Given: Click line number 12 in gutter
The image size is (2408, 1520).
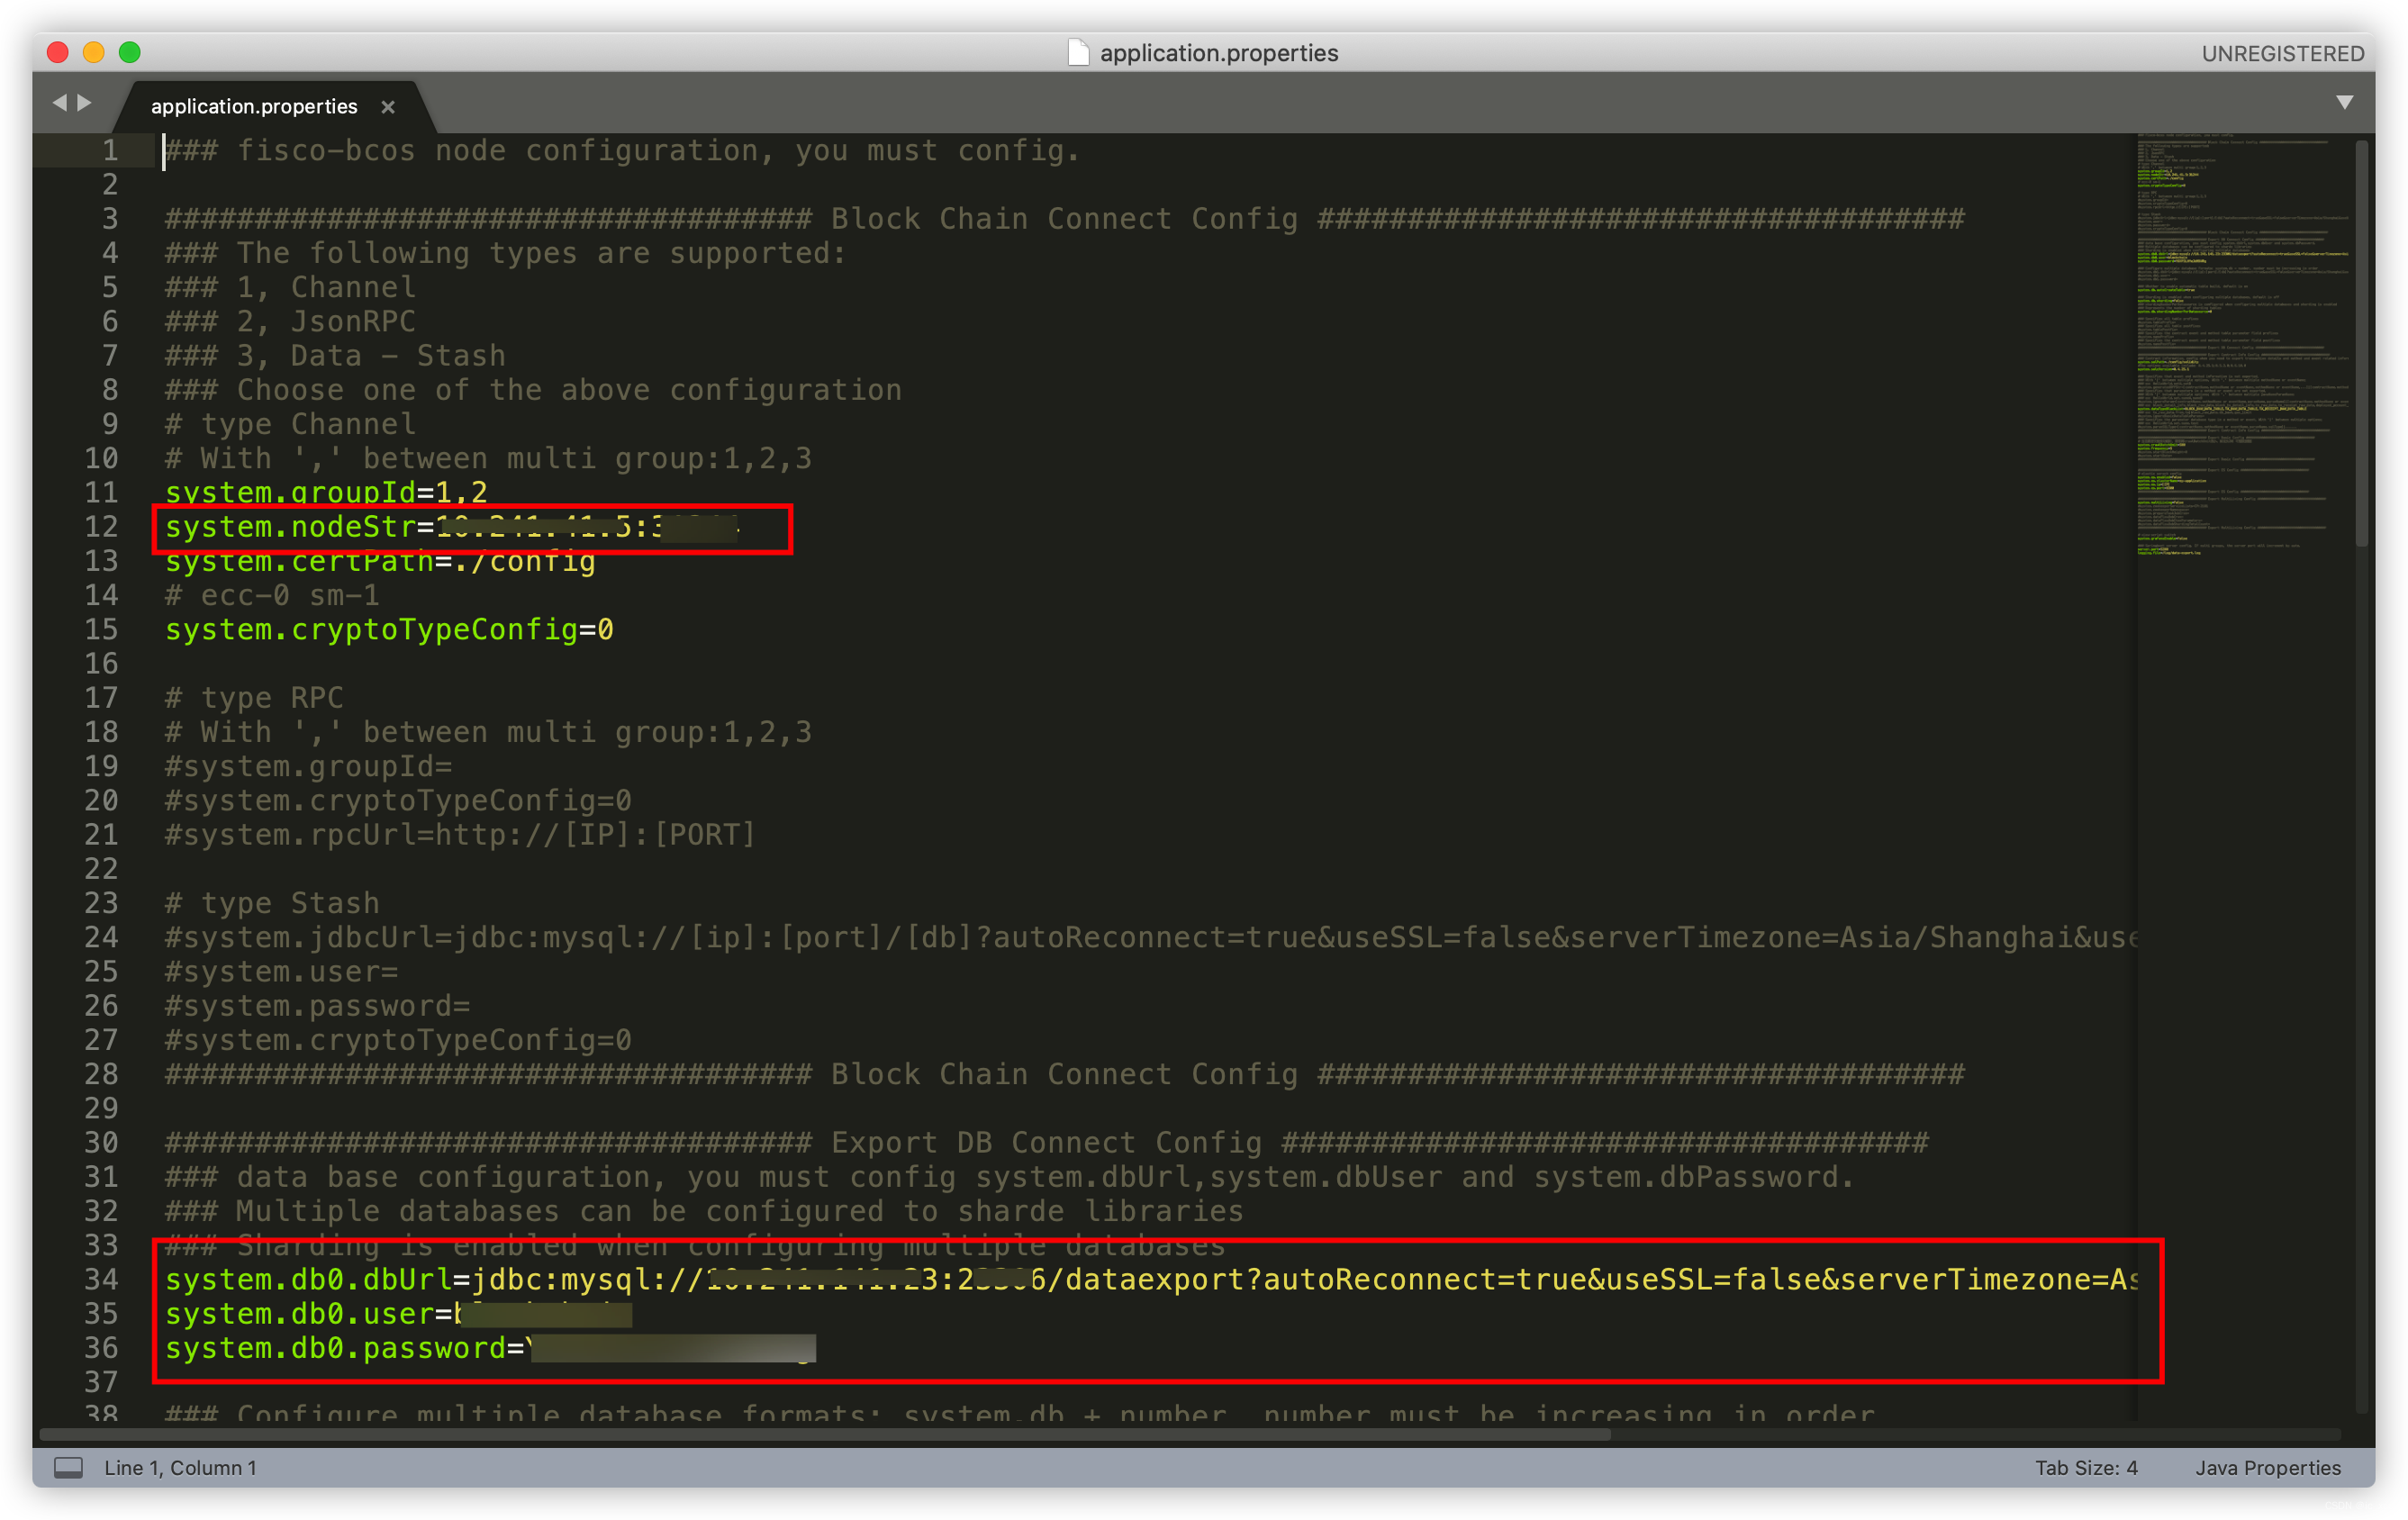Looking at the screenshot, I should point(101,527).
